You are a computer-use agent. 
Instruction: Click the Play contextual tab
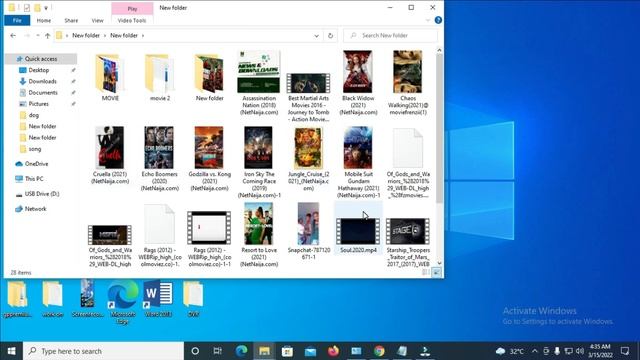tap(132, 9)
